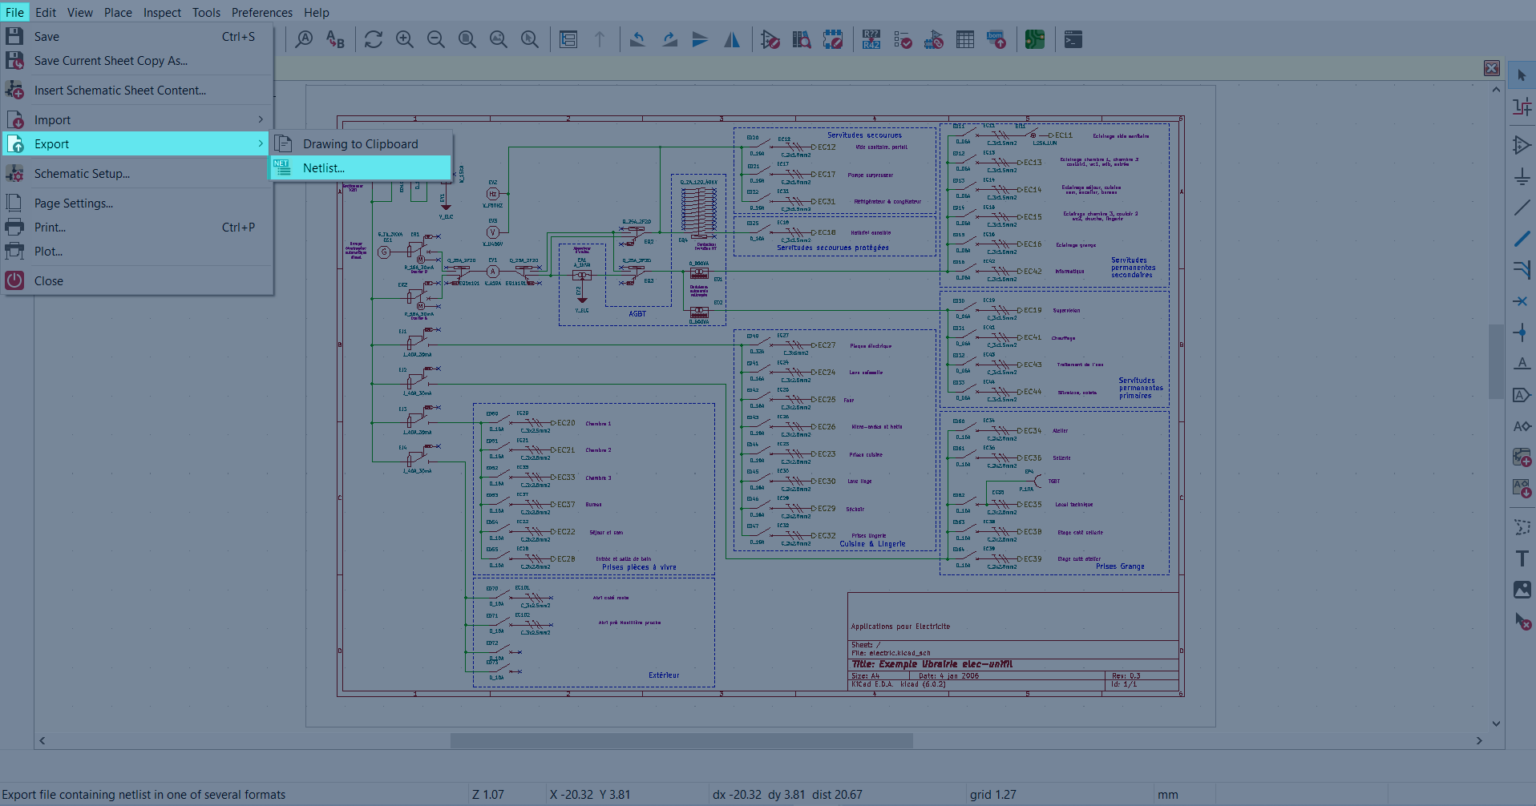
Task: Select the Place Symbol tool
Action: pyautogui.click(x=1521, y=144)
